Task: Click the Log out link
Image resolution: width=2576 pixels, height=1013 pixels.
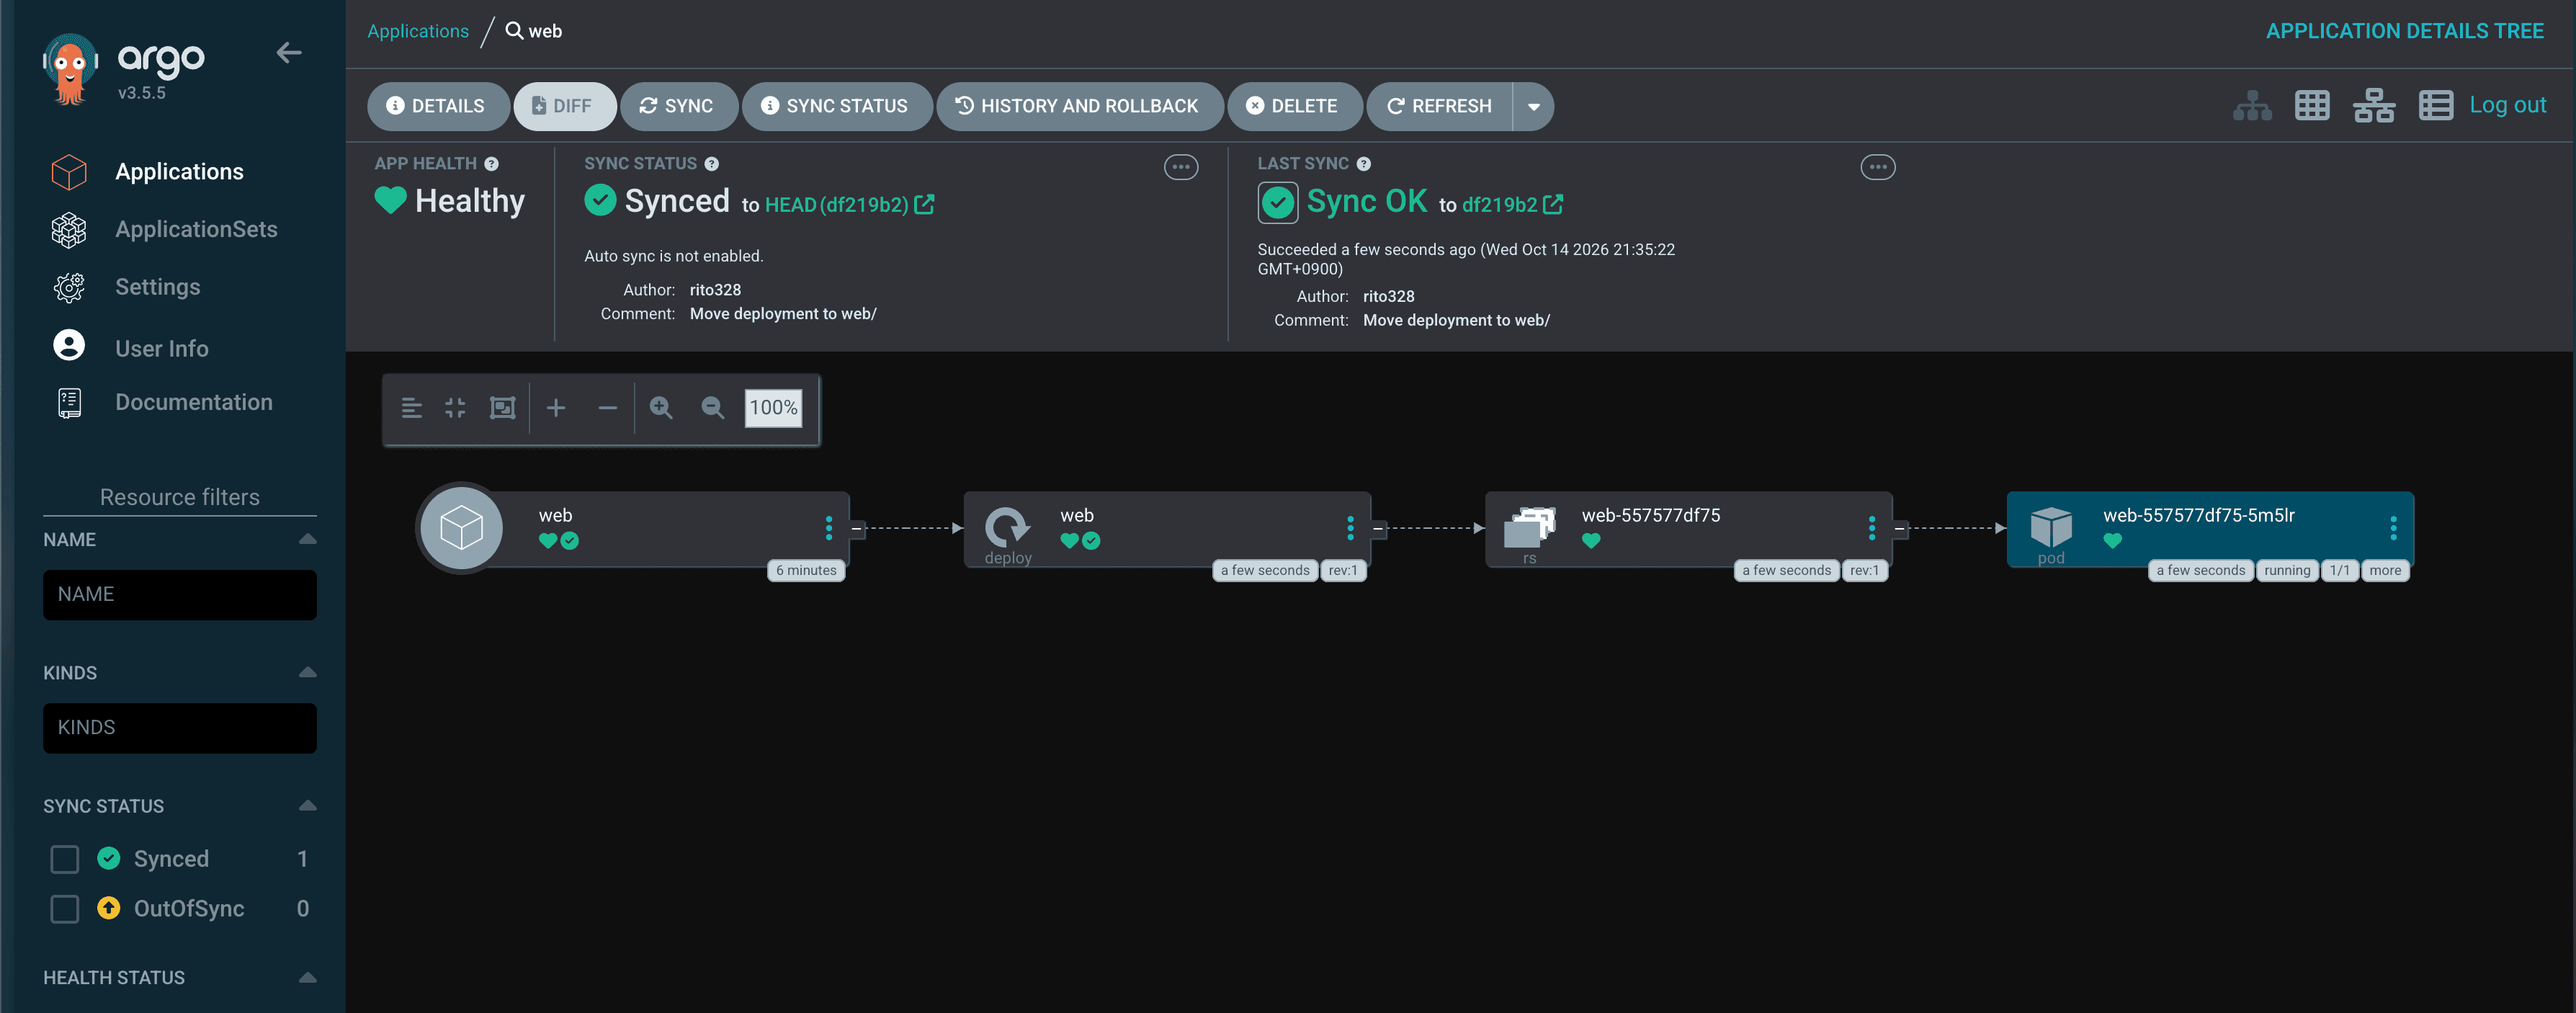Action: [x=2507, y=105]
